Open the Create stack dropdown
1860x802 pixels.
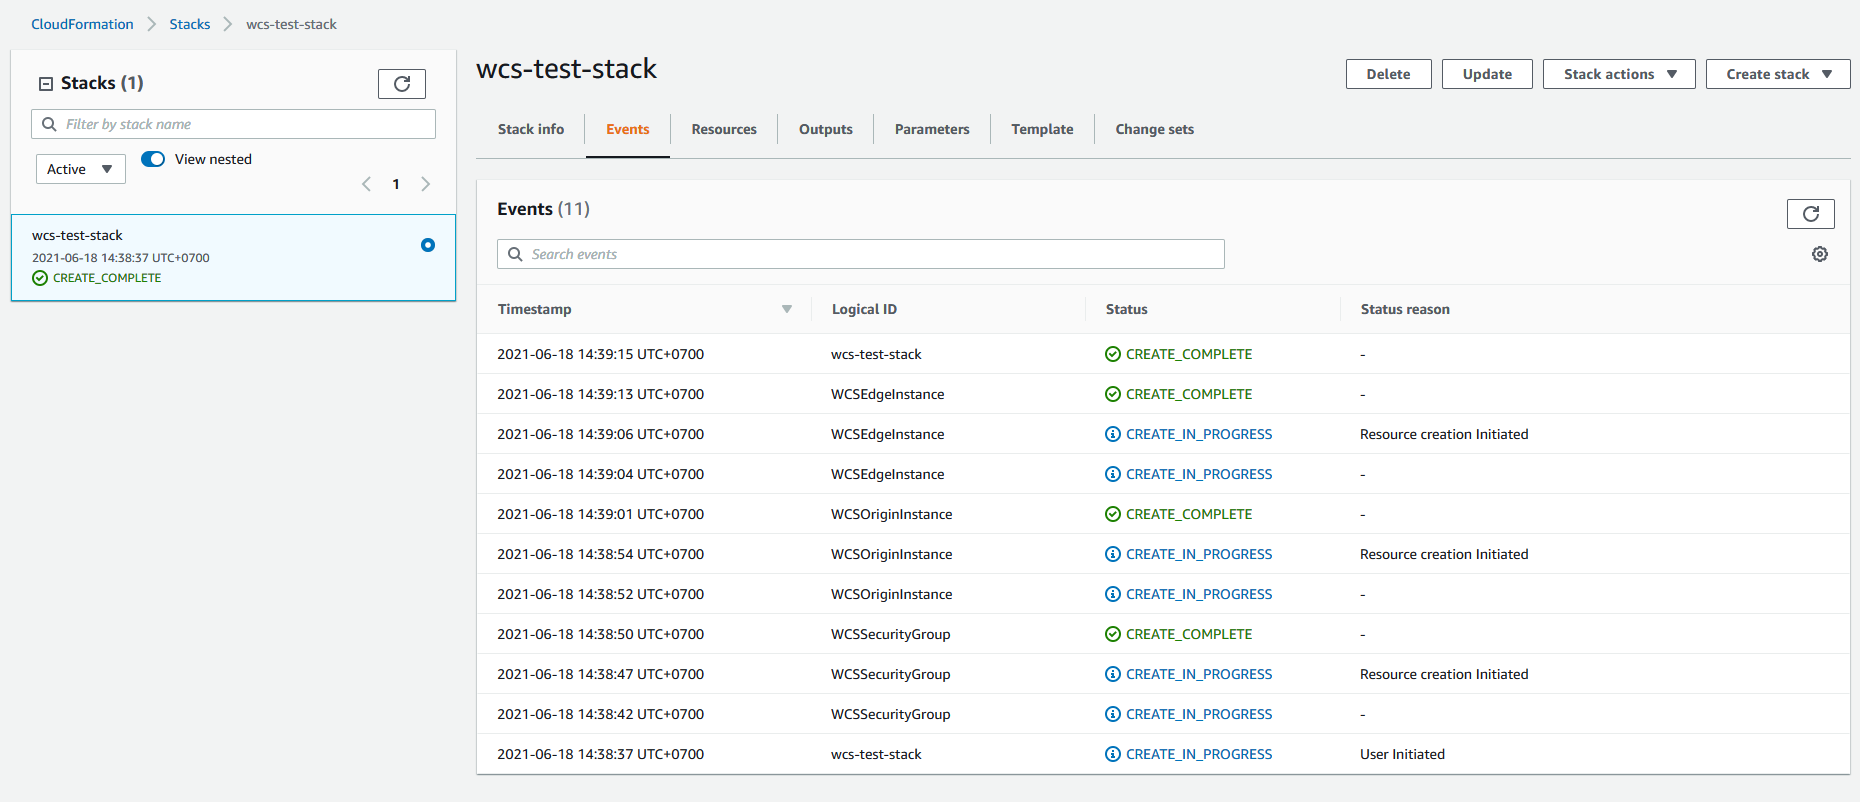[x=1777, y=74]
